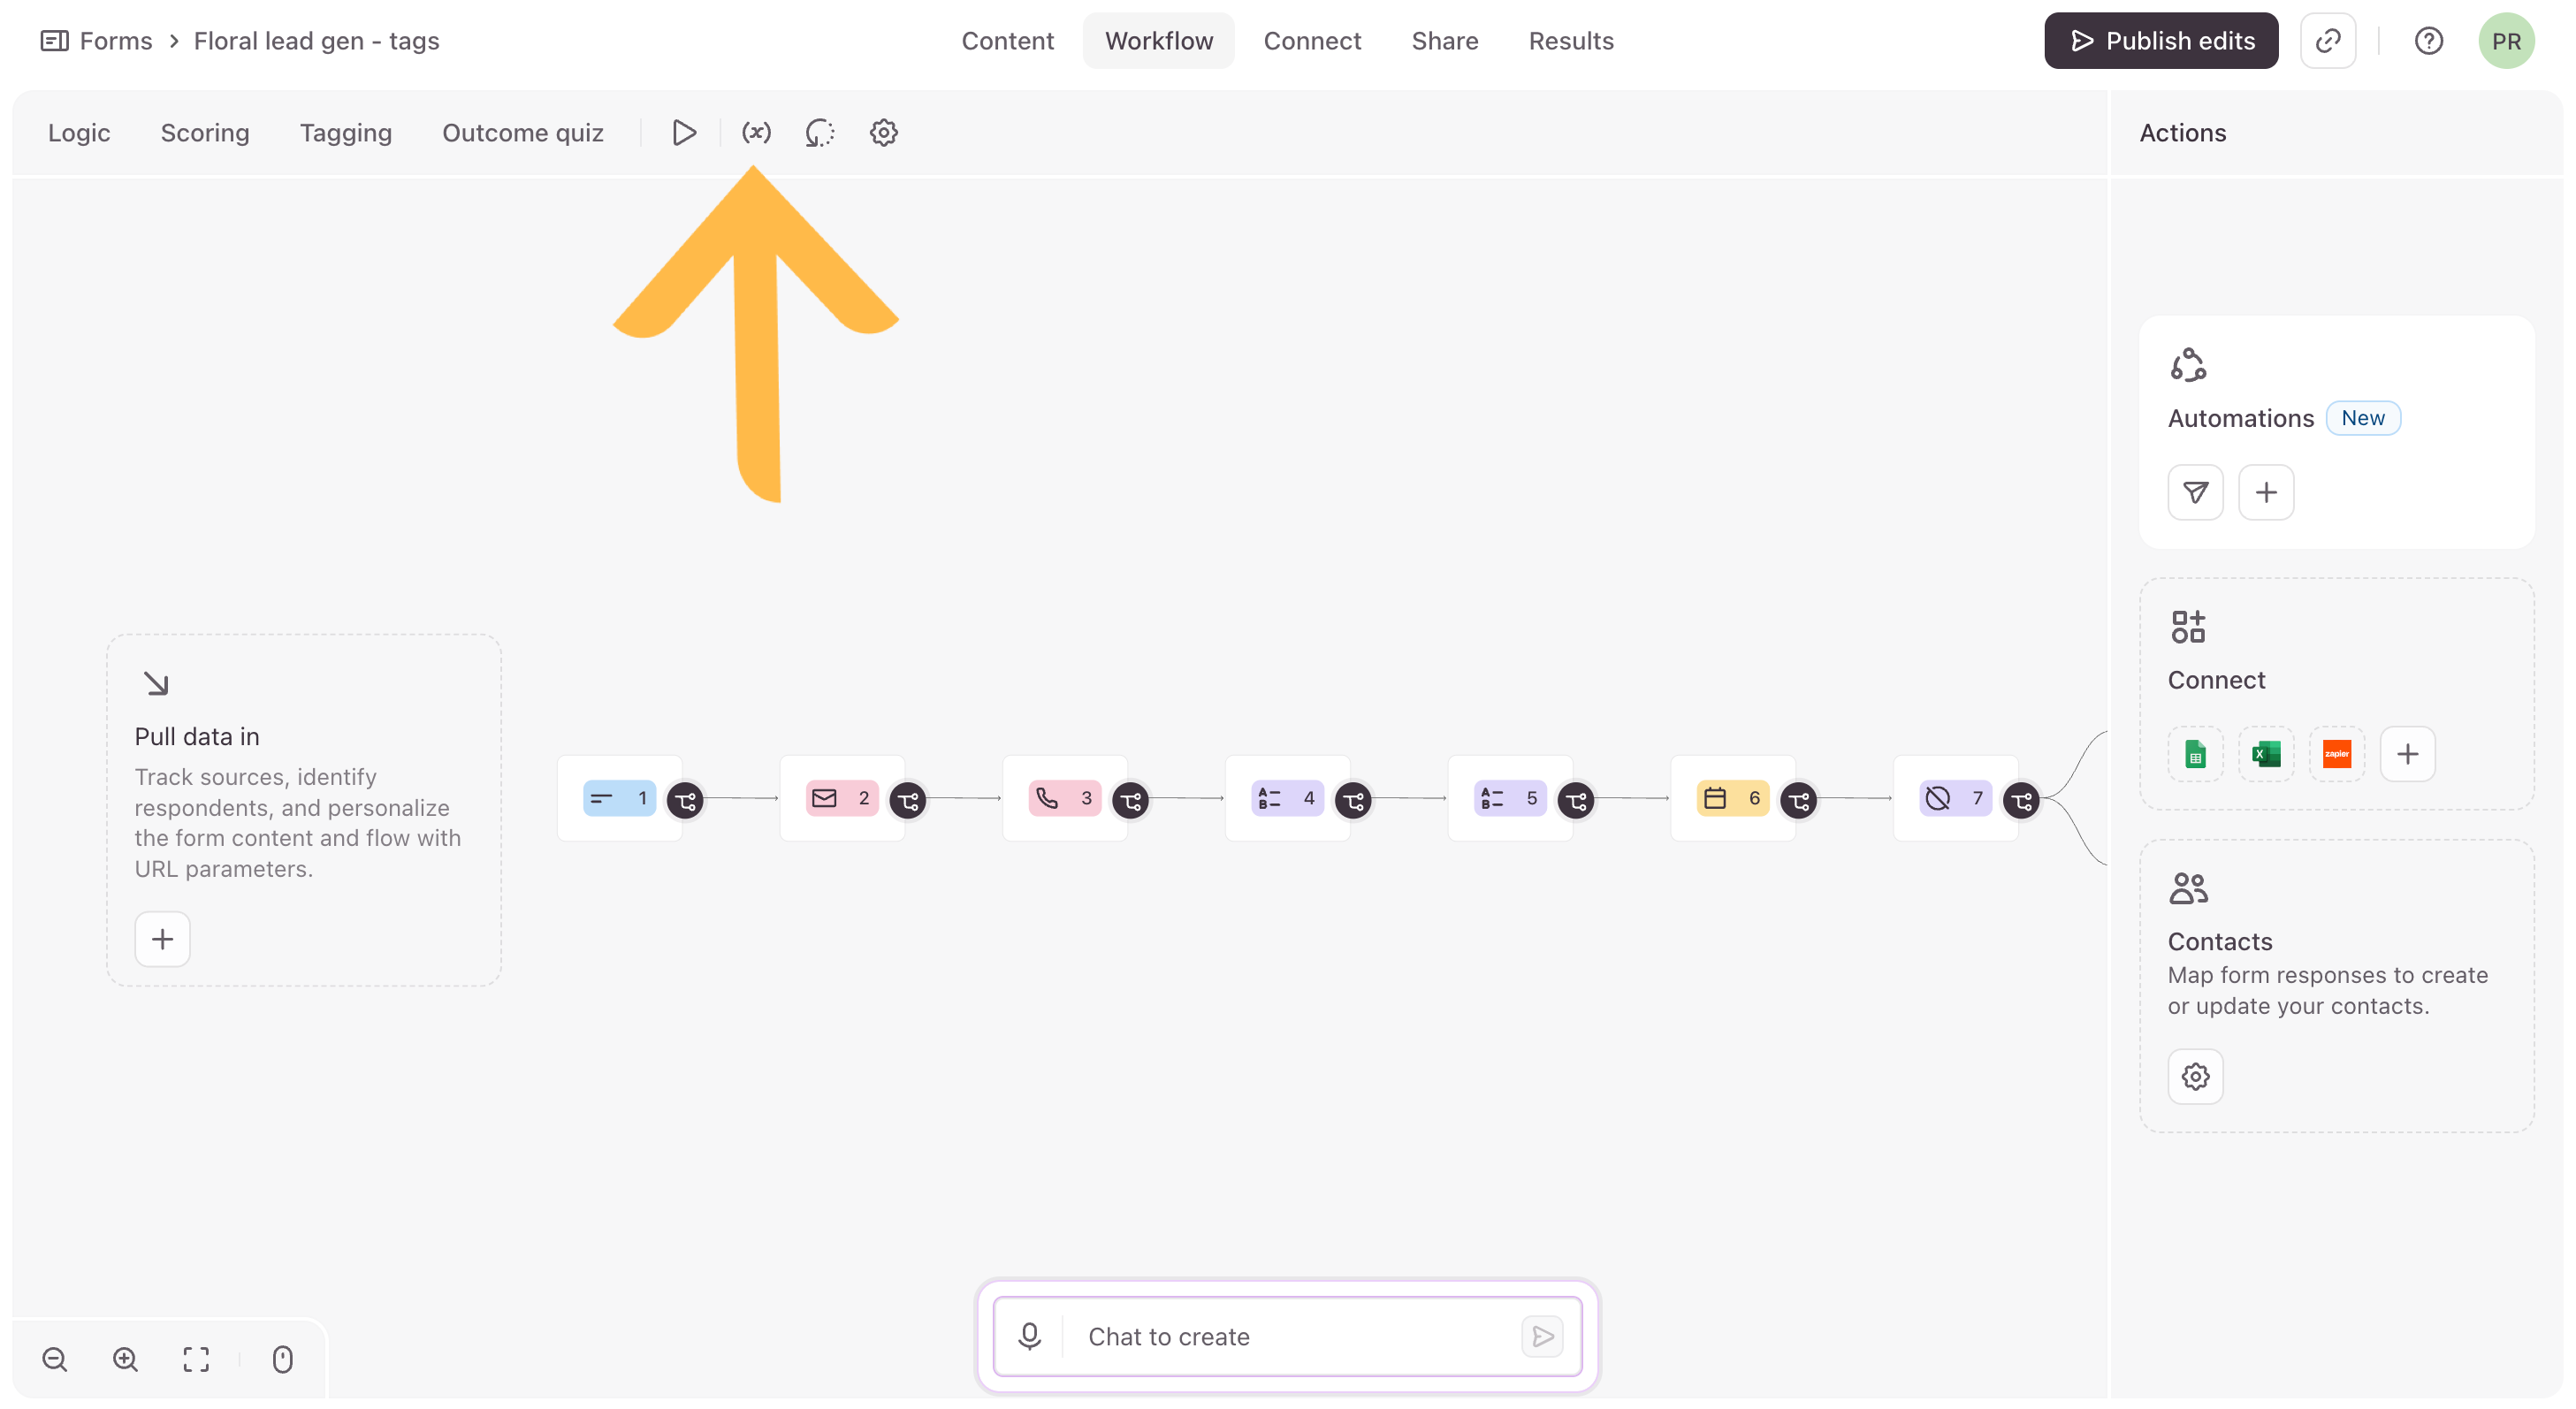Zoom in the workflow canvas
Viewport: 2576px width, 1409px height.
pyautogui.click(x=125, y=1360)
